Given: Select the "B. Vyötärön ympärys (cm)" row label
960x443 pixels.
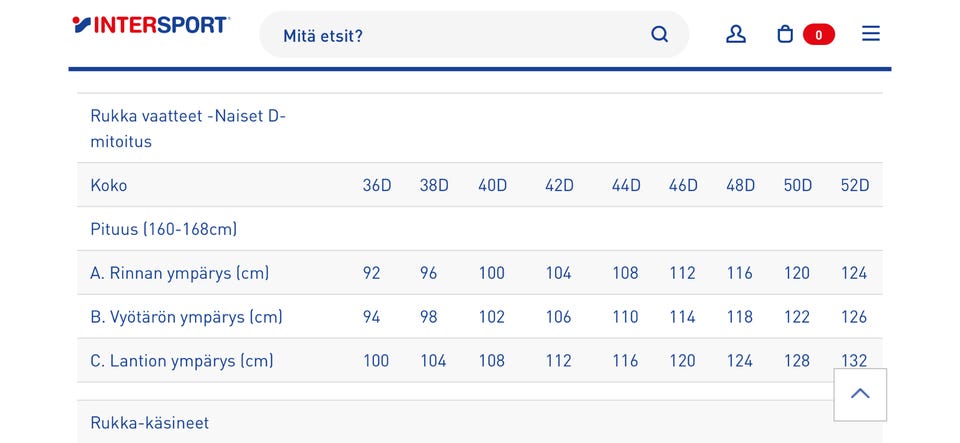Looking at the screenshot, I should click(x=186, y=317).
